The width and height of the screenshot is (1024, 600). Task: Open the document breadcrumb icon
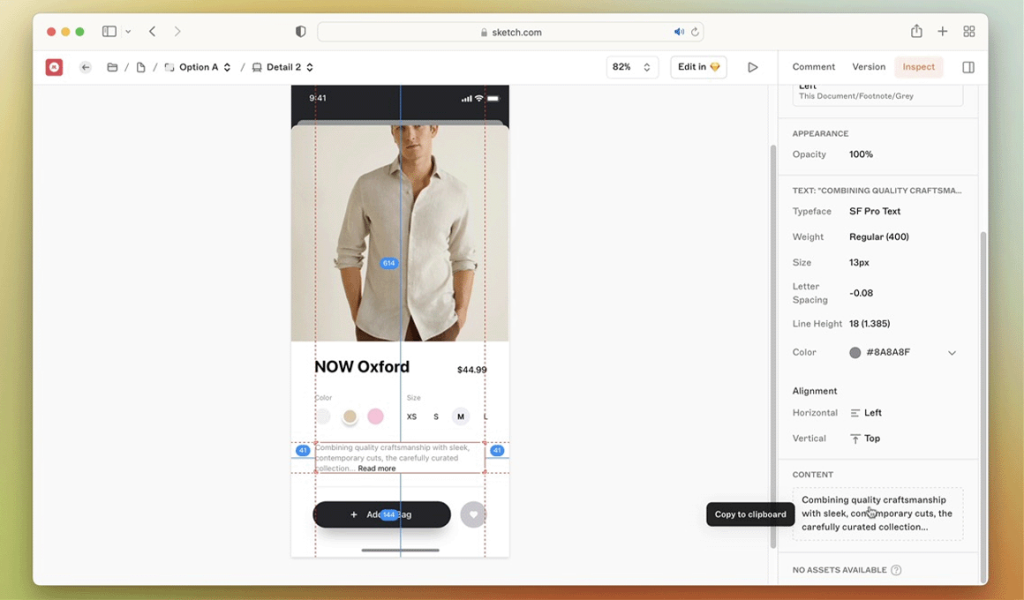(x=140, y=67)
